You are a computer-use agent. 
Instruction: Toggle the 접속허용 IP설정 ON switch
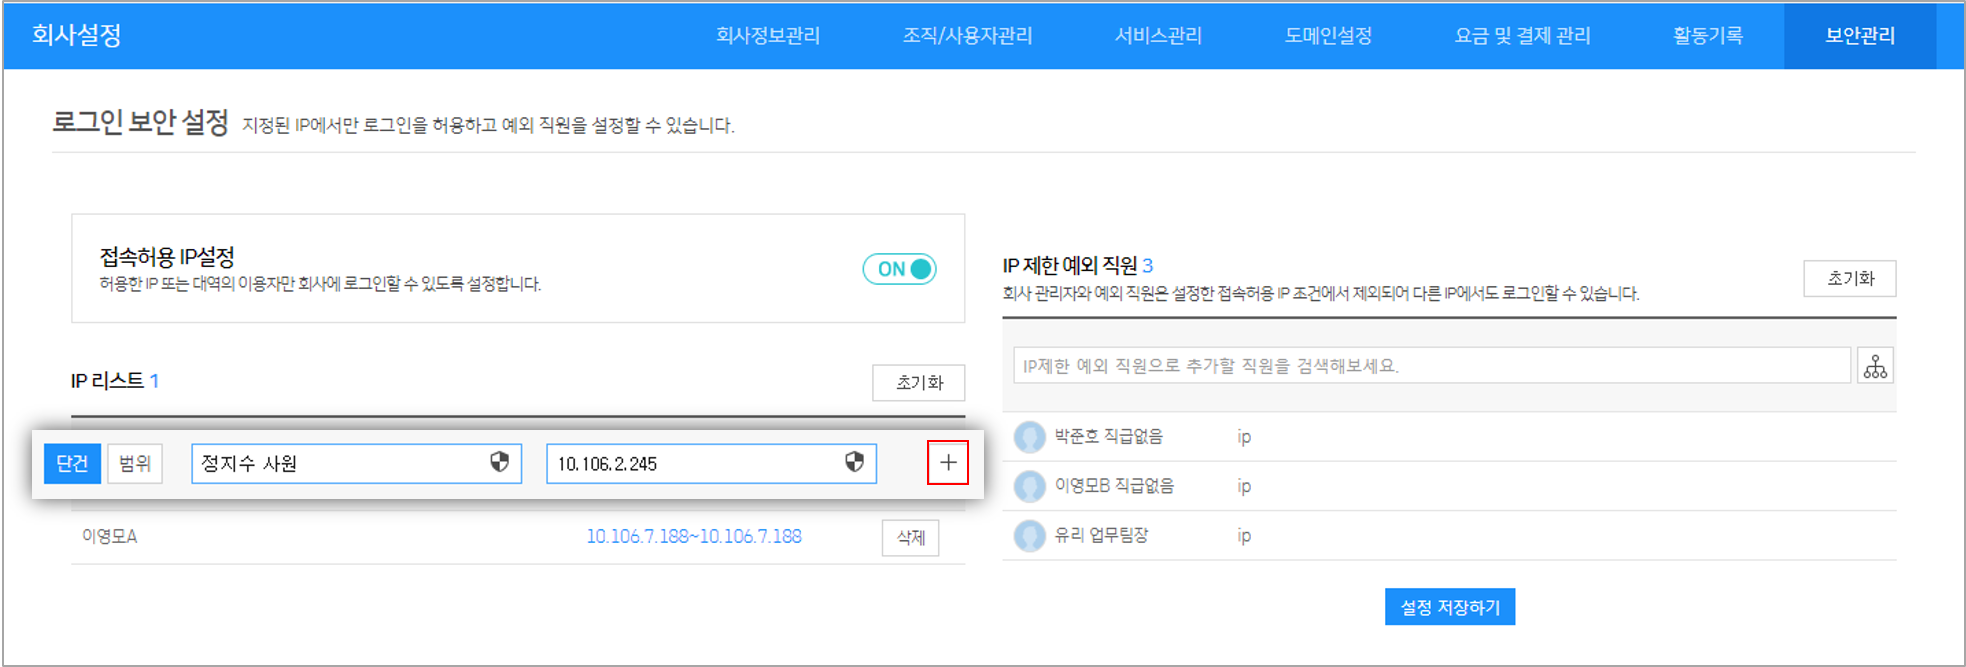[899, 269]
